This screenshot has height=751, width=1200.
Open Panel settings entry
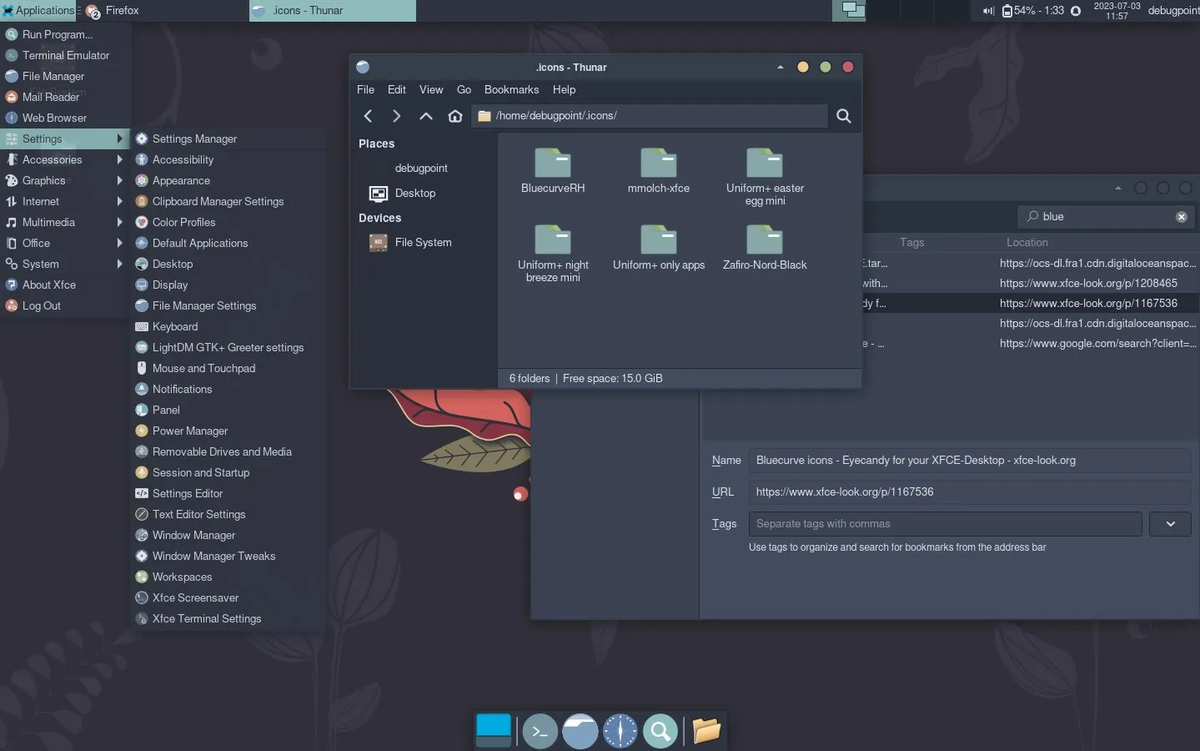pos(229,410)
